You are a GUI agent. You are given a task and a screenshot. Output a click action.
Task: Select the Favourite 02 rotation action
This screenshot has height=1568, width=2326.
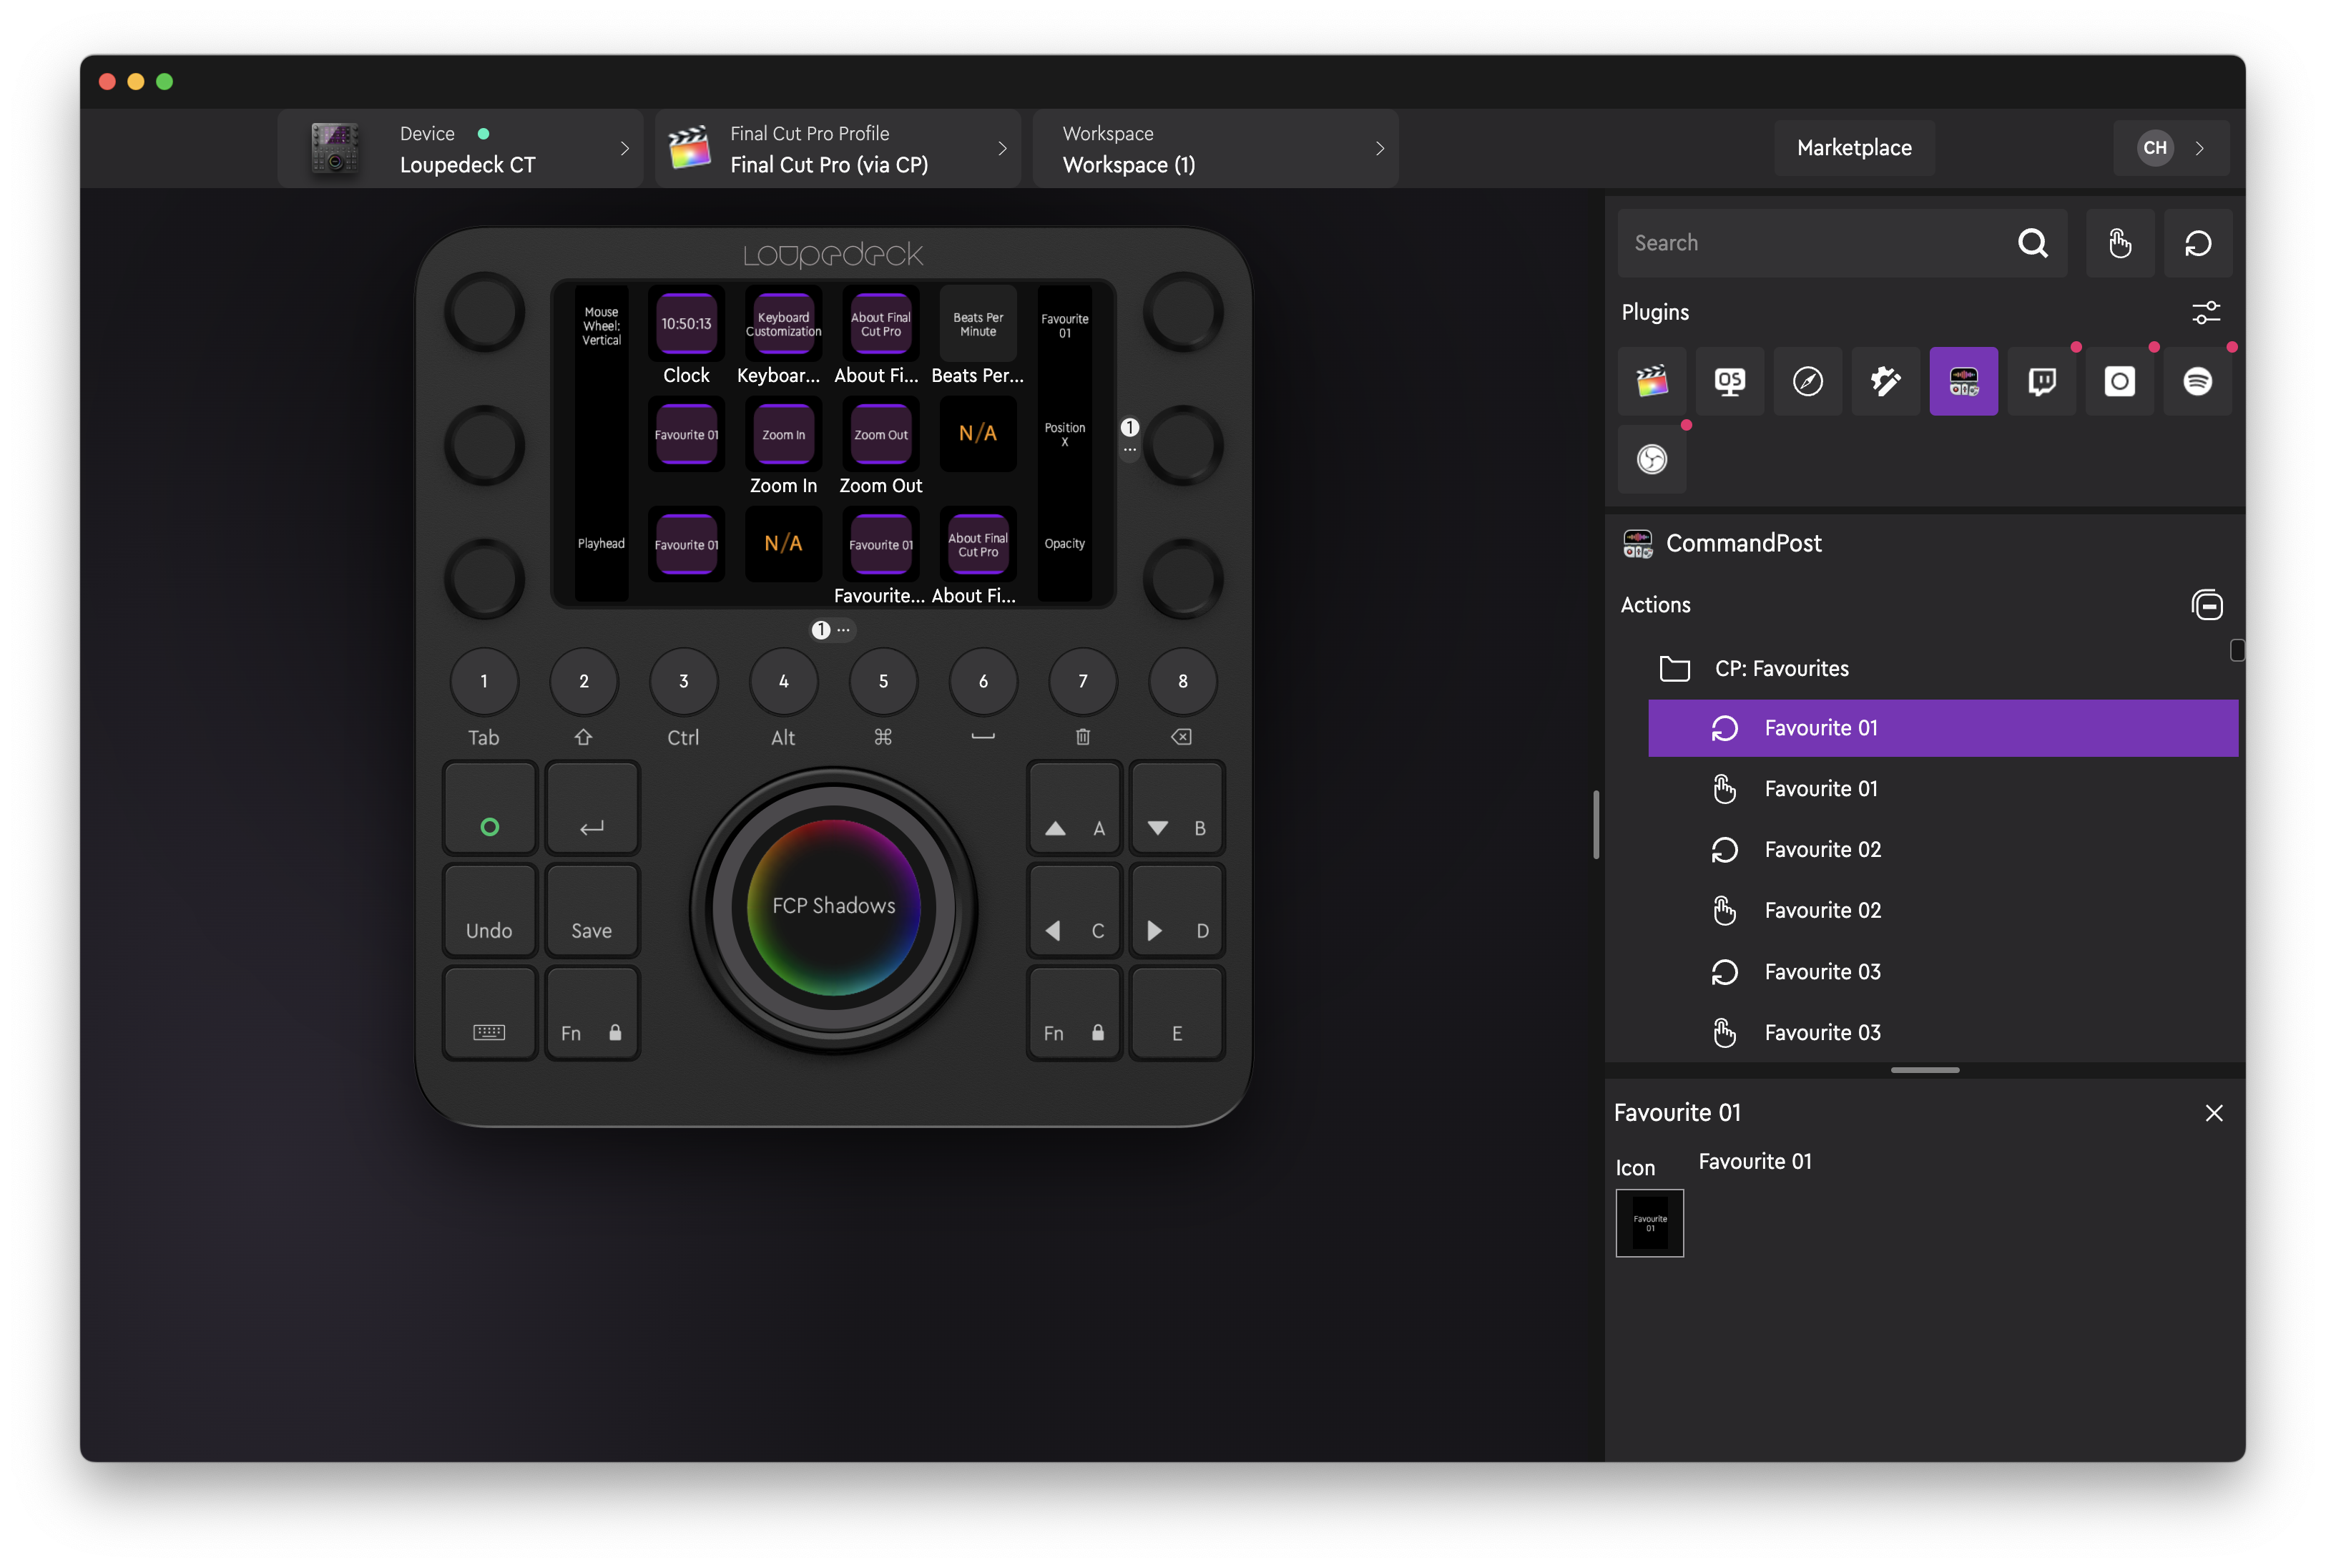[x=1822, y=849]
